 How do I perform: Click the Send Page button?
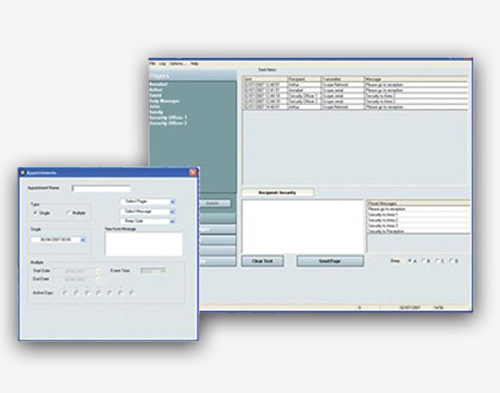coord(330,261)
